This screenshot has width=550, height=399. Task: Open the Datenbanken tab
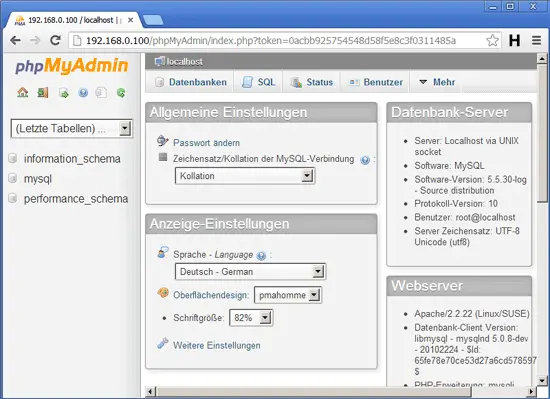point(190,82)
